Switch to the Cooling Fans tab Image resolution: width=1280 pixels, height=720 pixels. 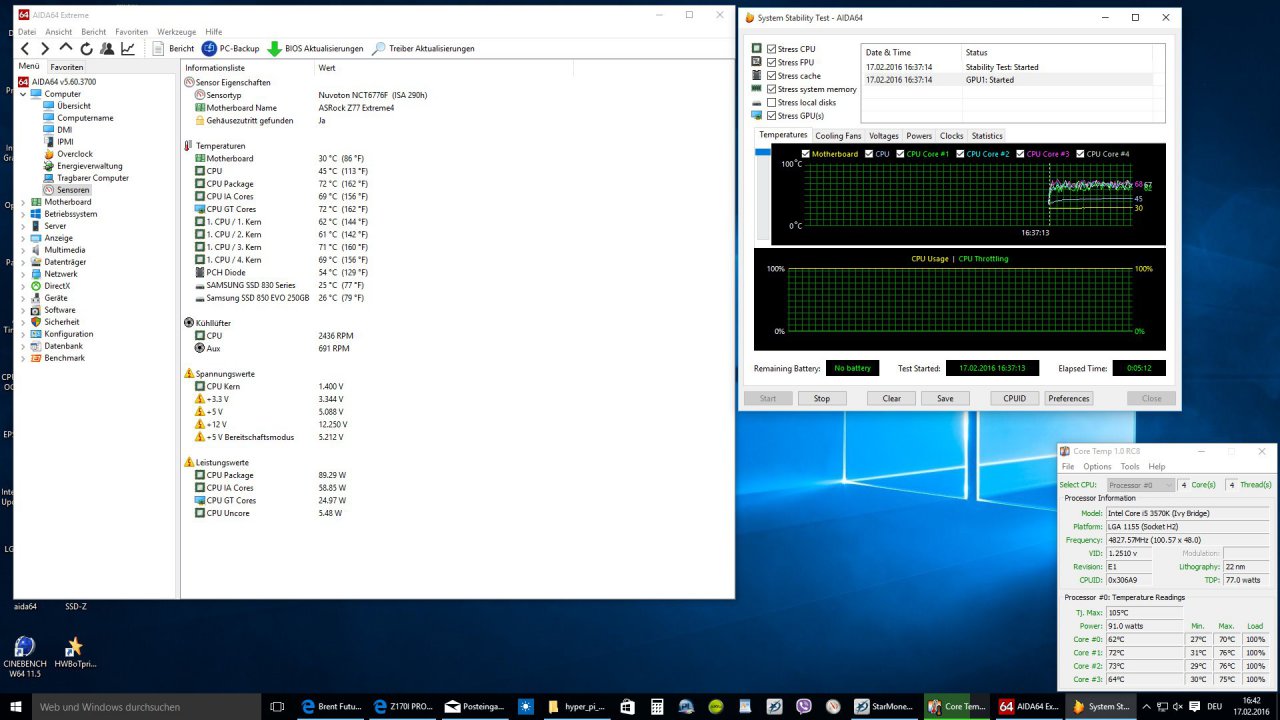coord(838,136)
